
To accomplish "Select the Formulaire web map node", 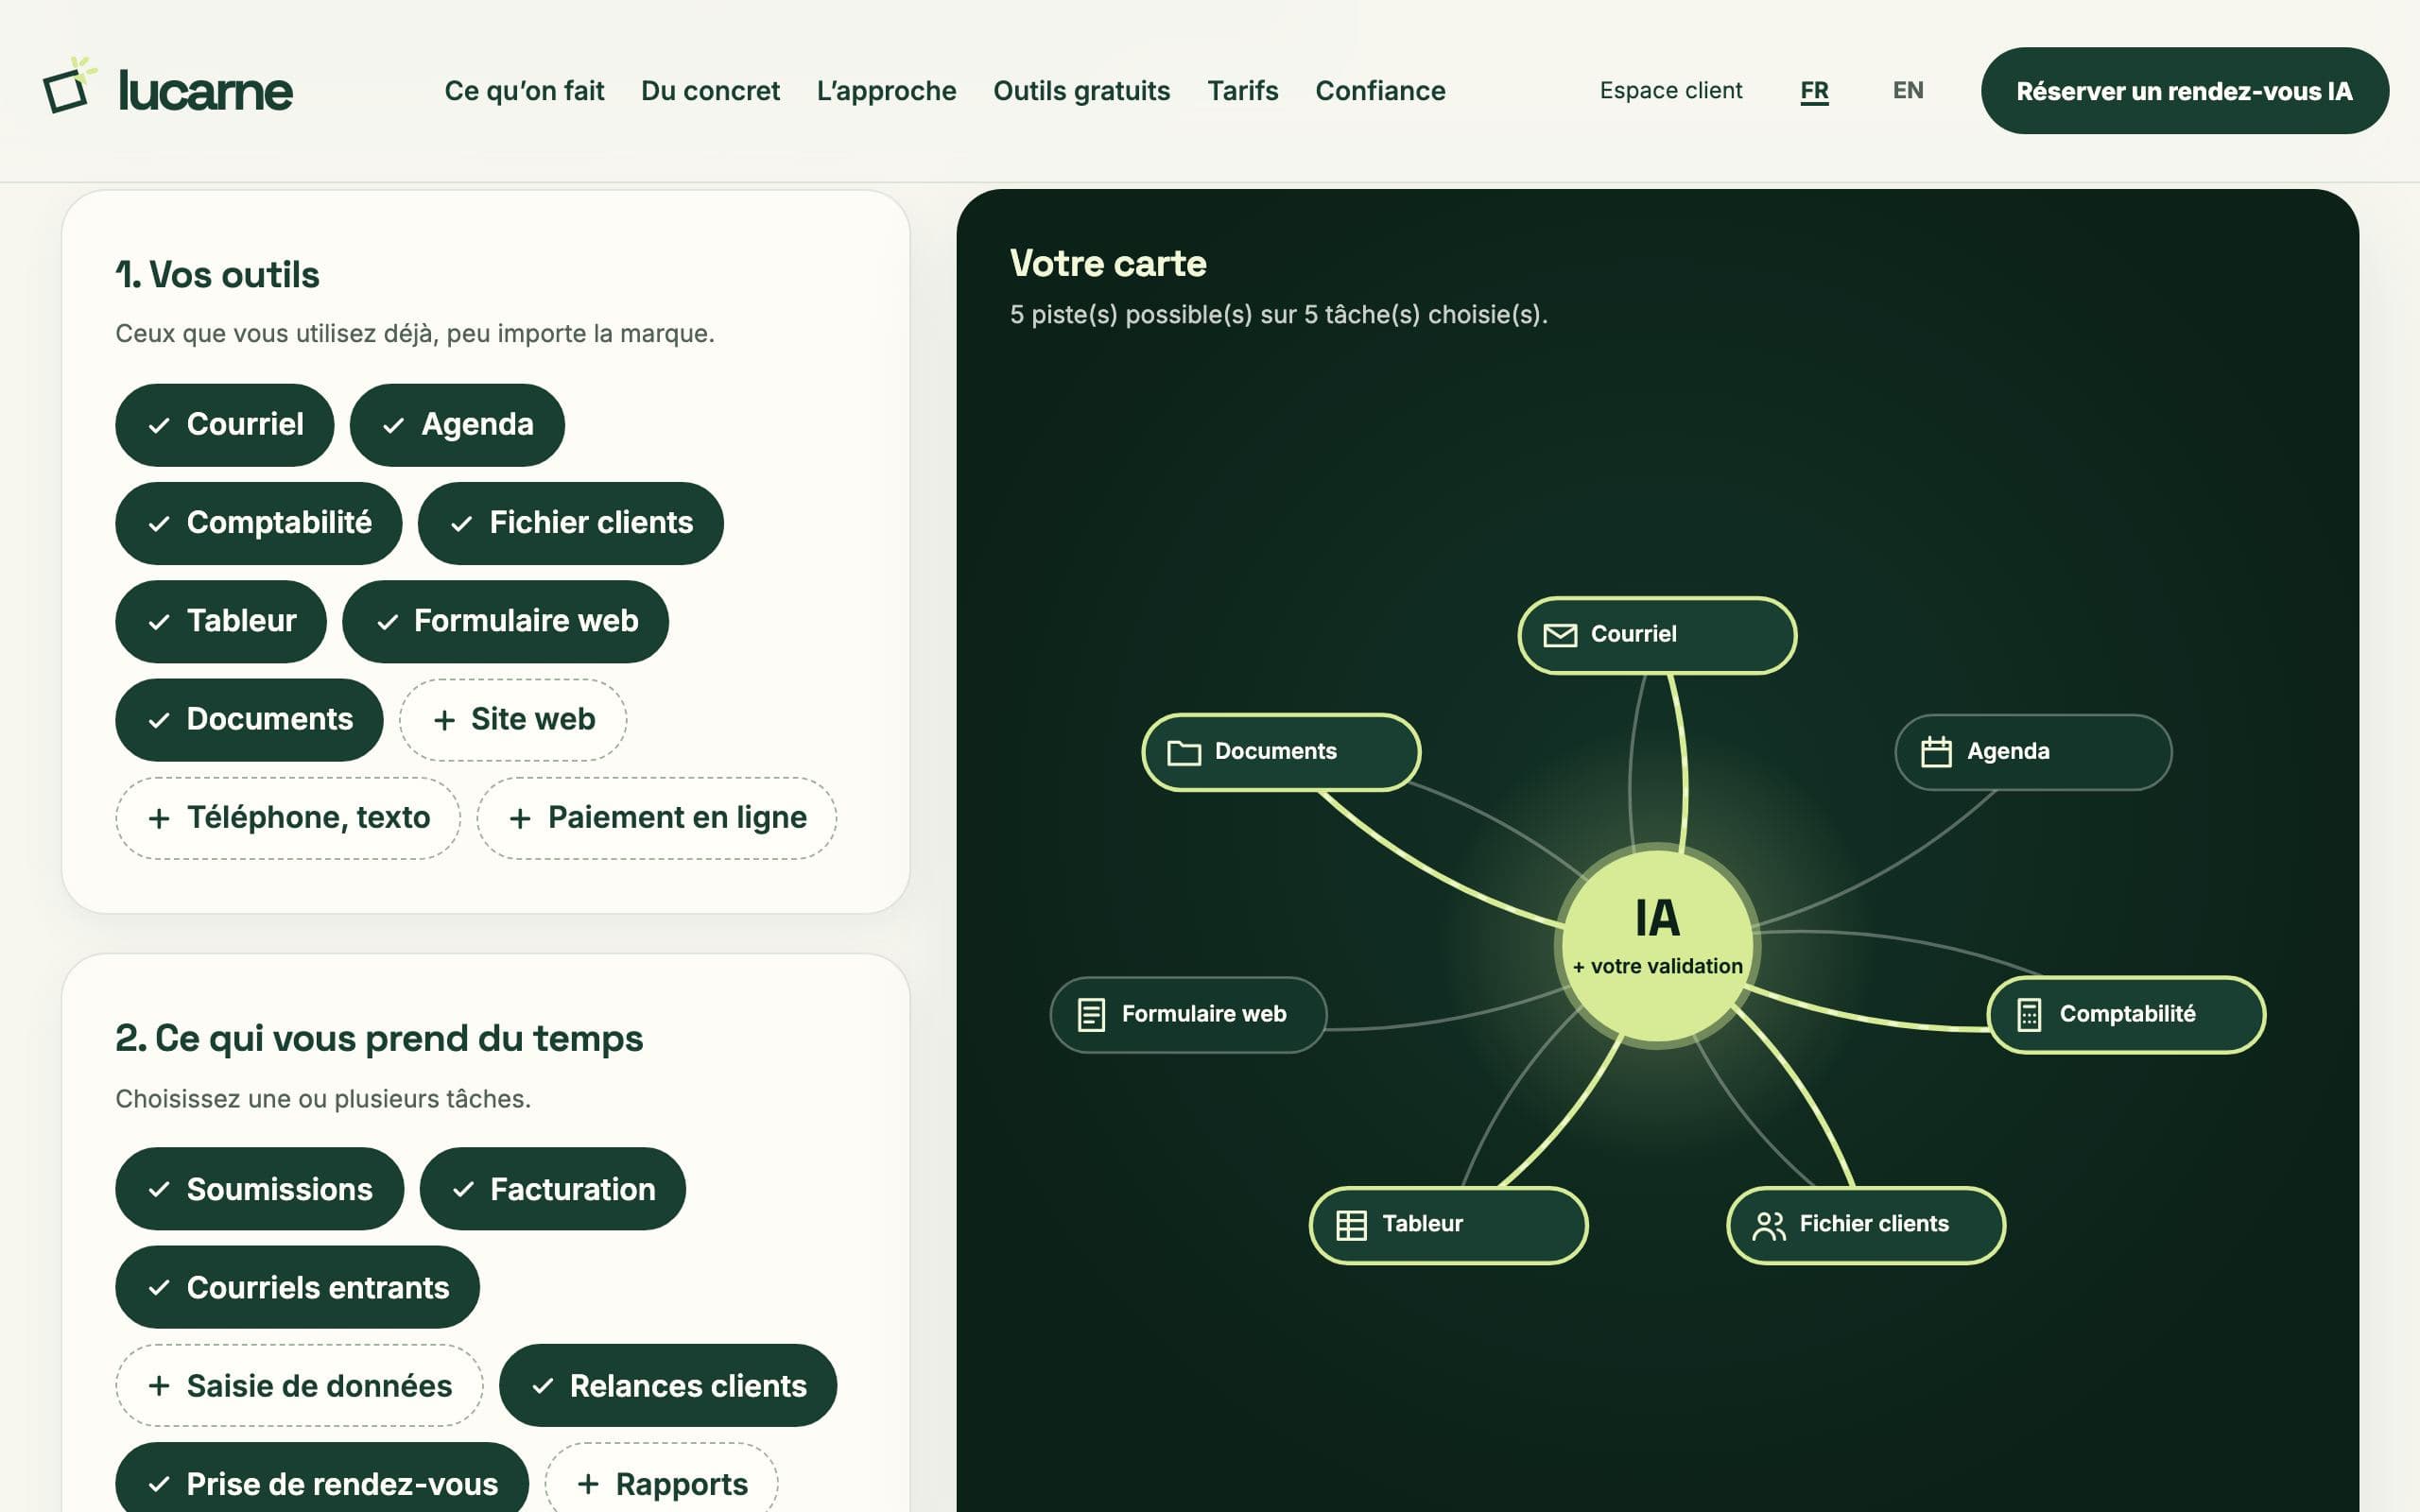I will tap(1188, 1015).
